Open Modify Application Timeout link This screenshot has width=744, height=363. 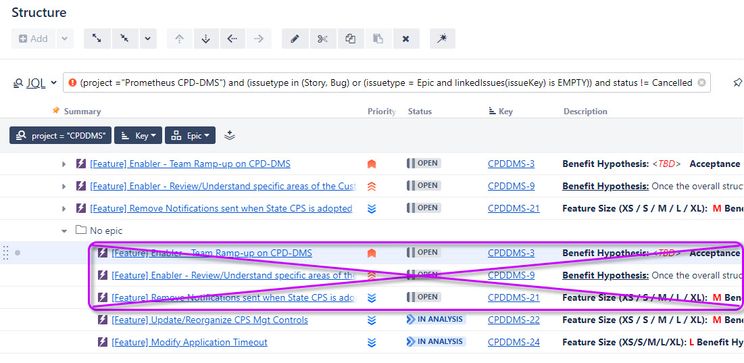[189, 343]
